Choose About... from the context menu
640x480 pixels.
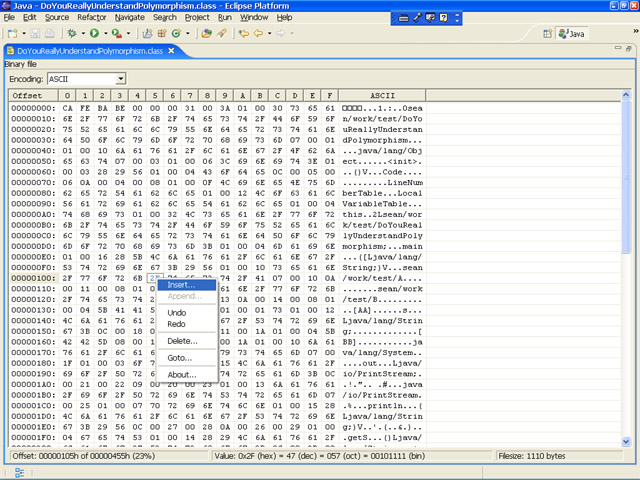187,375
